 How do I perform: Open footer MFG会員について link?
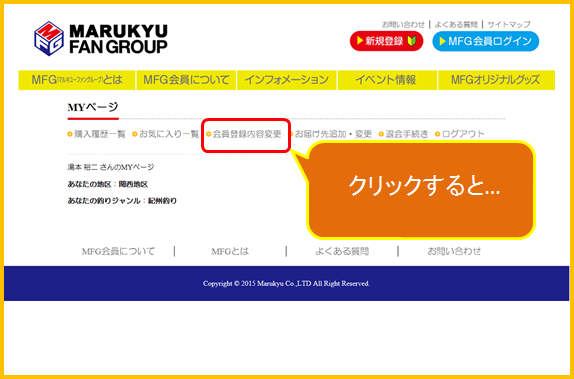click(x=118, y=252)
